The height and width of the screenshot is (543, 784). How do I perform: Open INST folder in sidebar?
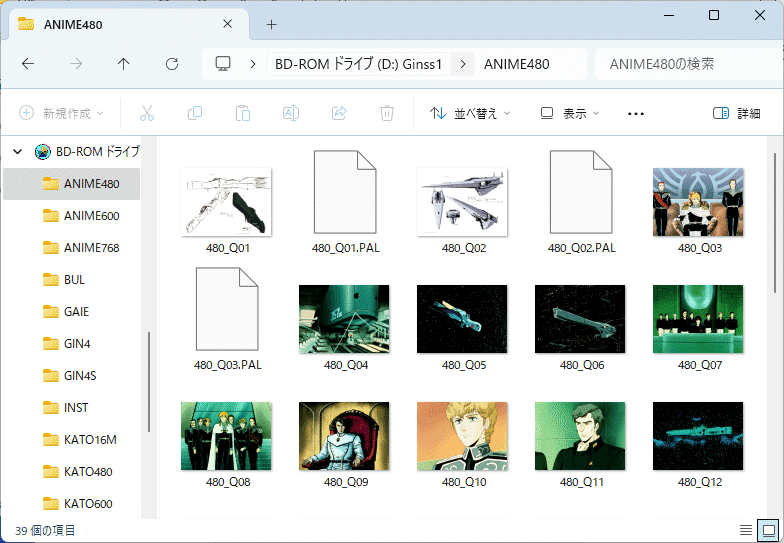pos(72,408)
